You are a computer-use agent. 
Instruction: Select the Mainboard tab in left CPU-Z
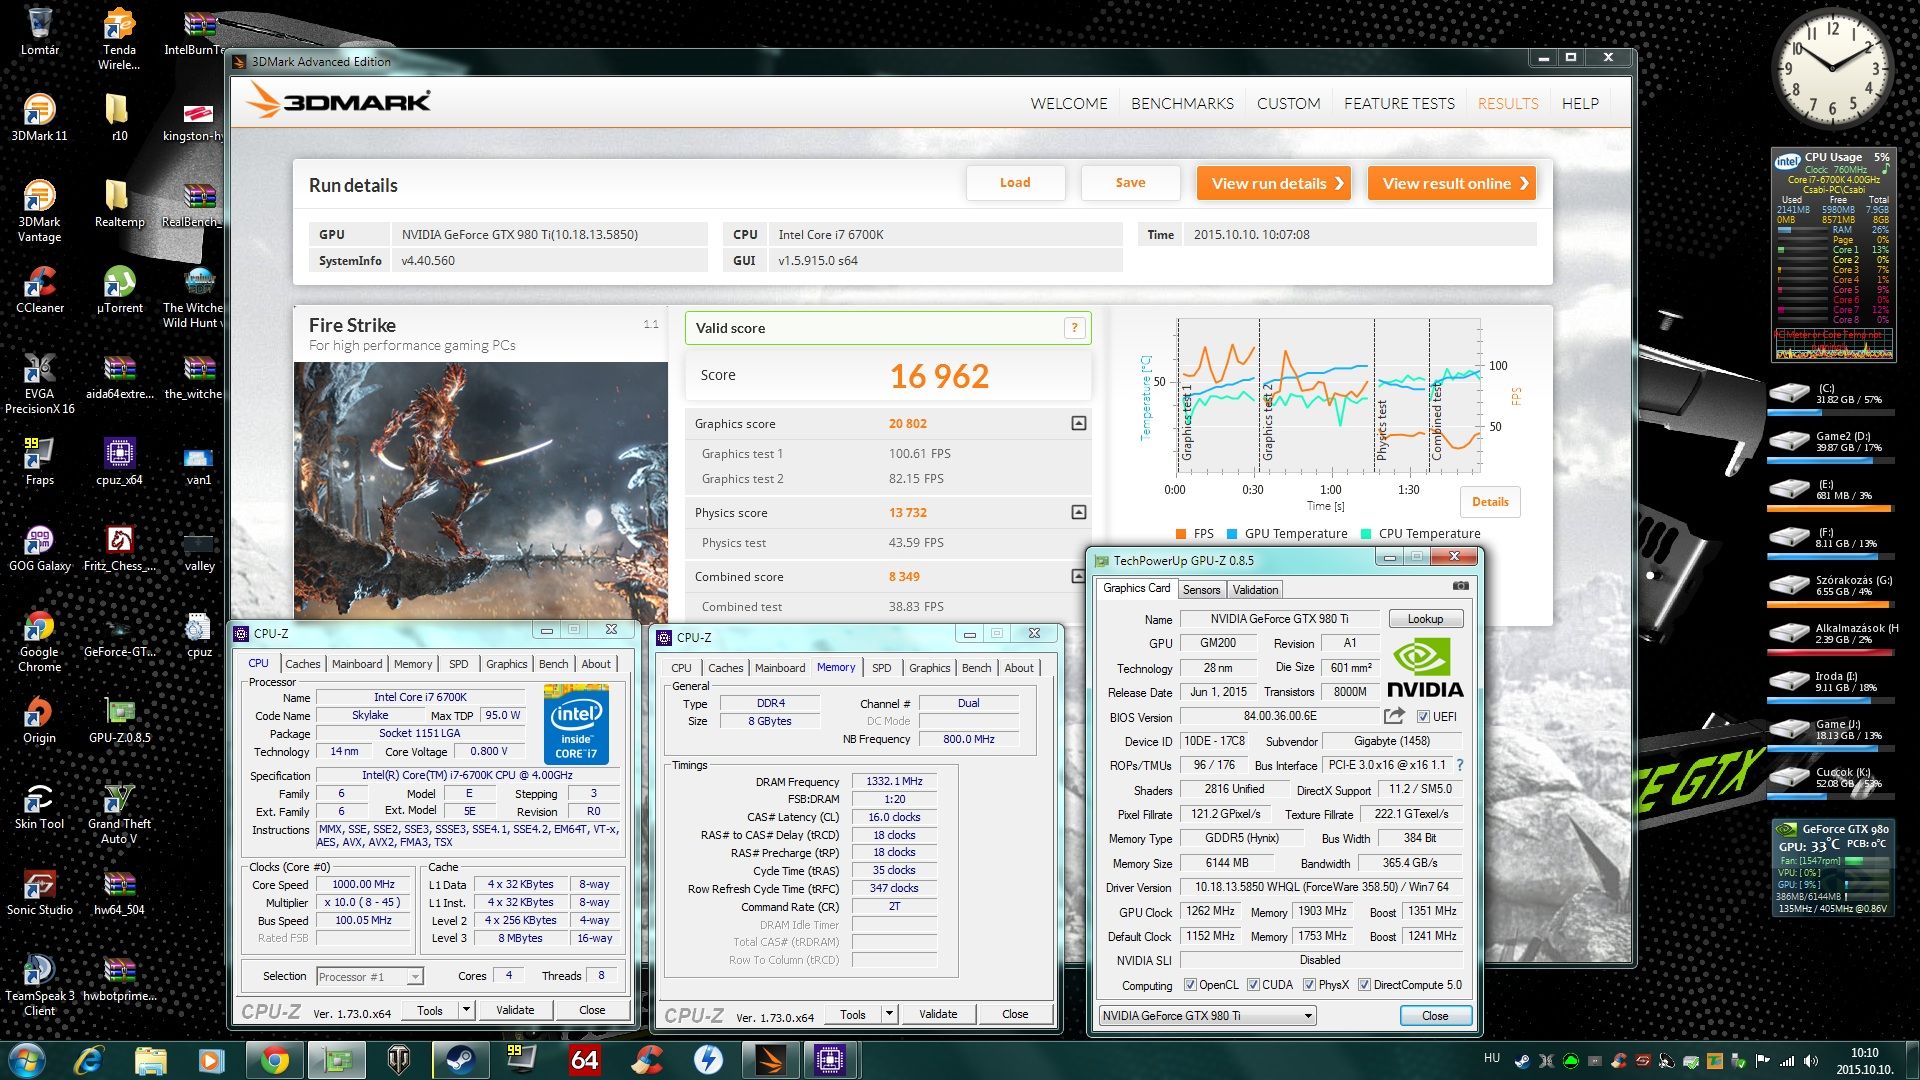pos(357,664)
